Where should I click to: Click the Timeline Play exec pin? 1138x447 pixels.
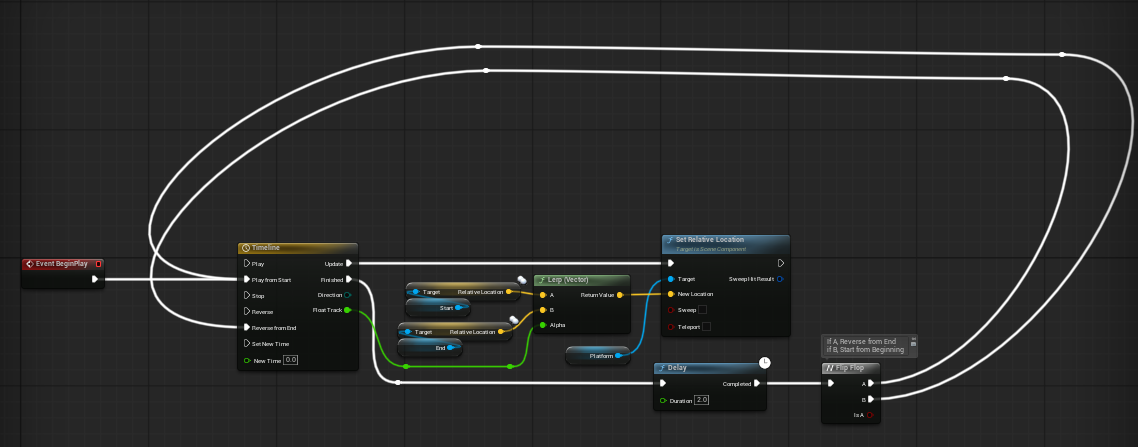point(247,263)
